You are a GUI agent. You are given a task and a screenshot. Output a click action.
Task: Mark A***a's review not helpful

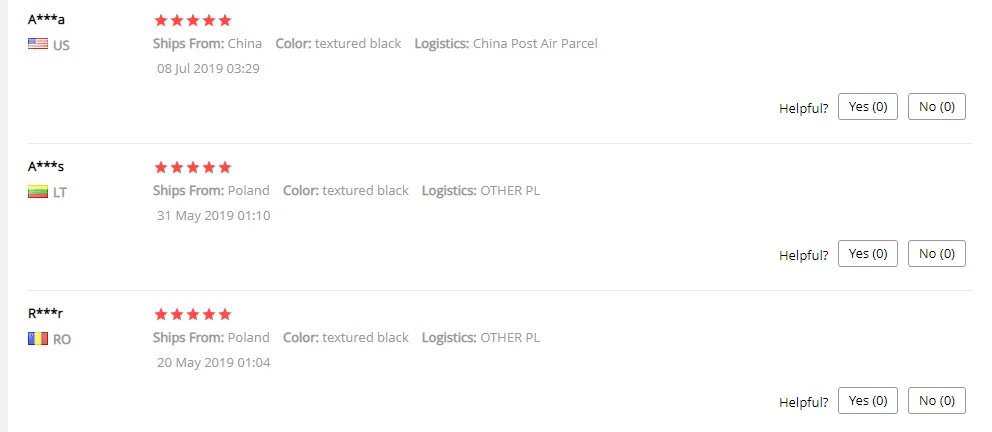point(937,106)
